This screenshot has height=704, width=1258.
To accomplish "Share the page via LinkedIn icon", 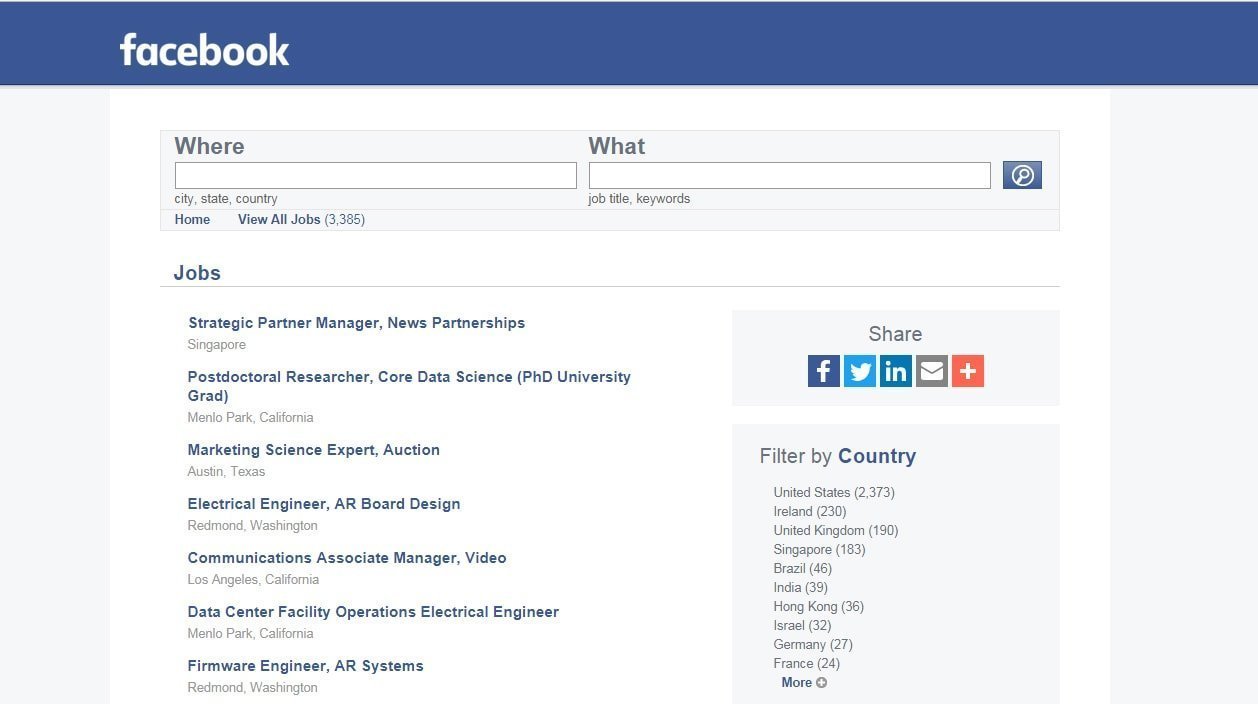I will tap(895, 371).
